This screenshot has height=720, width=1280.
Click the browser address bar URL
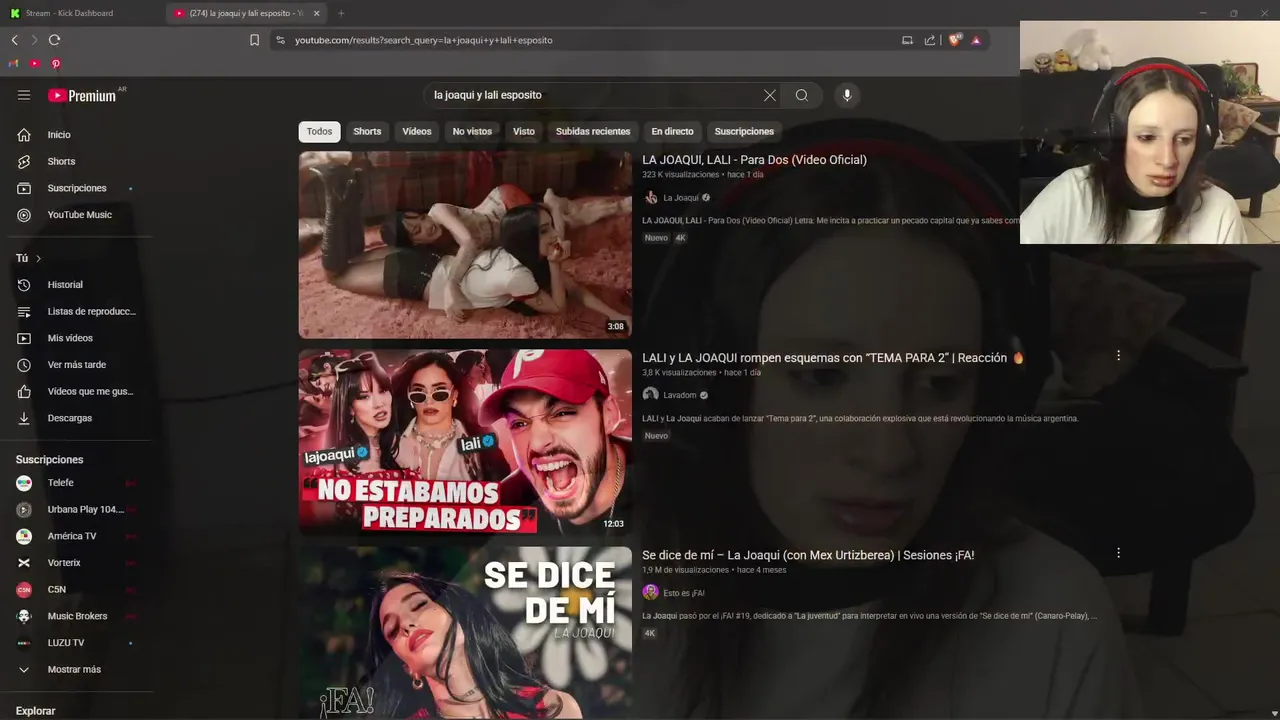coord(423,40)
